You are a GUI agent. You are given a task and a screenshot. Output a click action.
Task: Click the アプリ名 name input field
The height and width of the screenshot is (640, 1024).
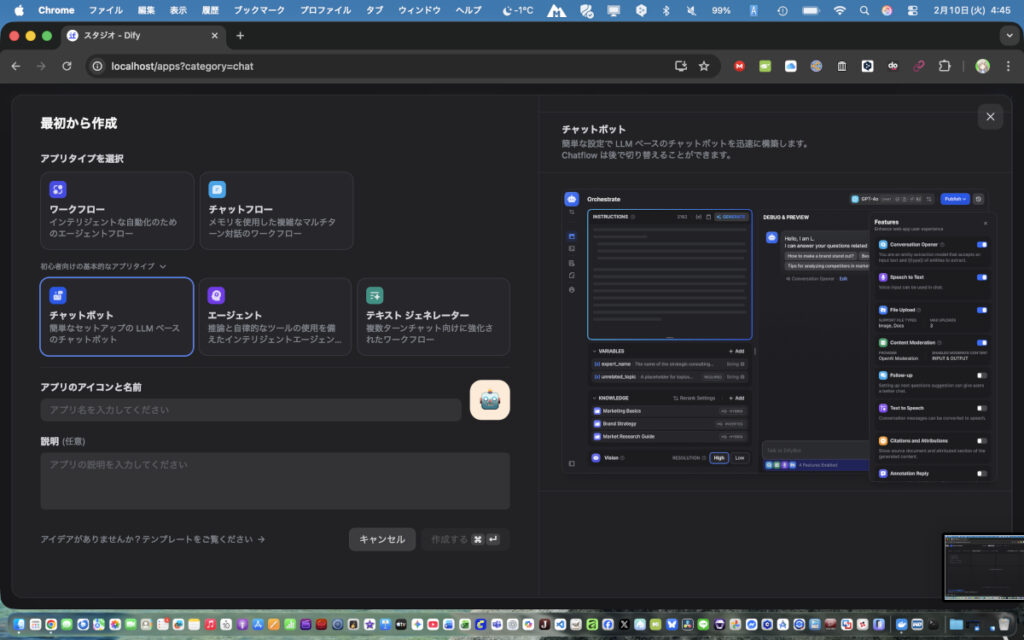click(250, 410)
